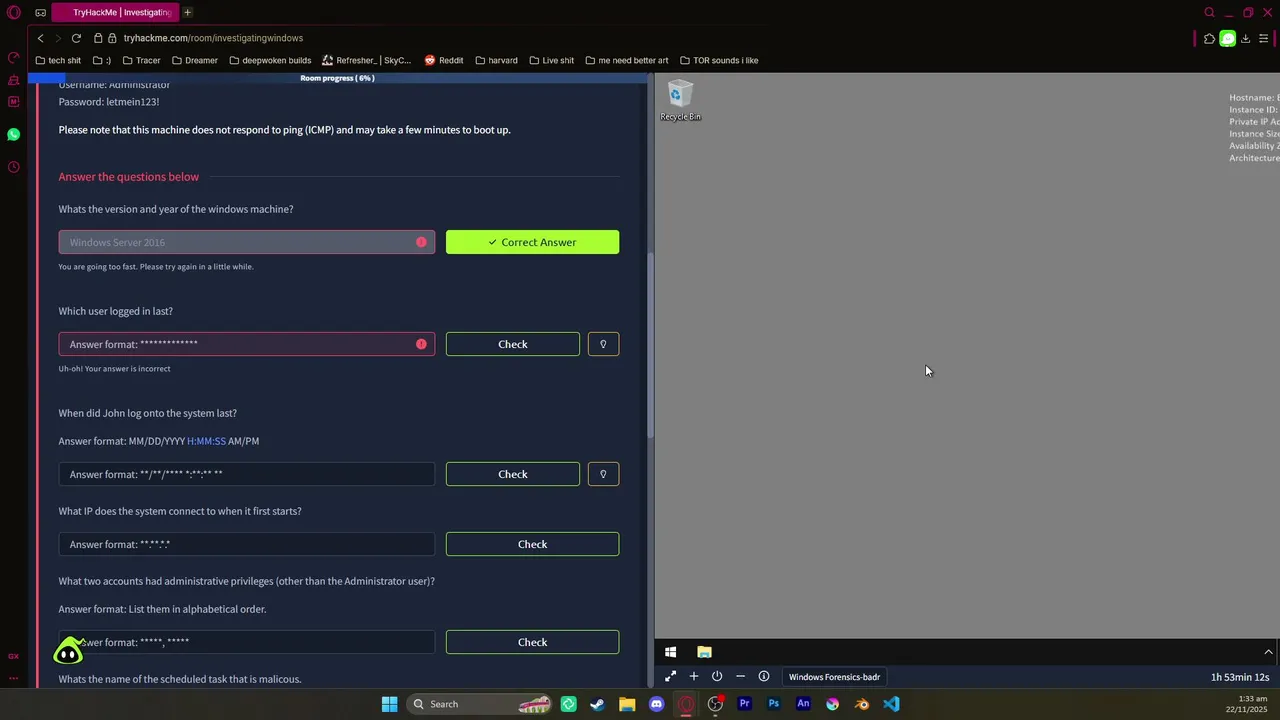The height and width of the screenshot is (720, 1280).
Task: Expand remote taskbar hidden icons chevron
Action: (1268, 652)
